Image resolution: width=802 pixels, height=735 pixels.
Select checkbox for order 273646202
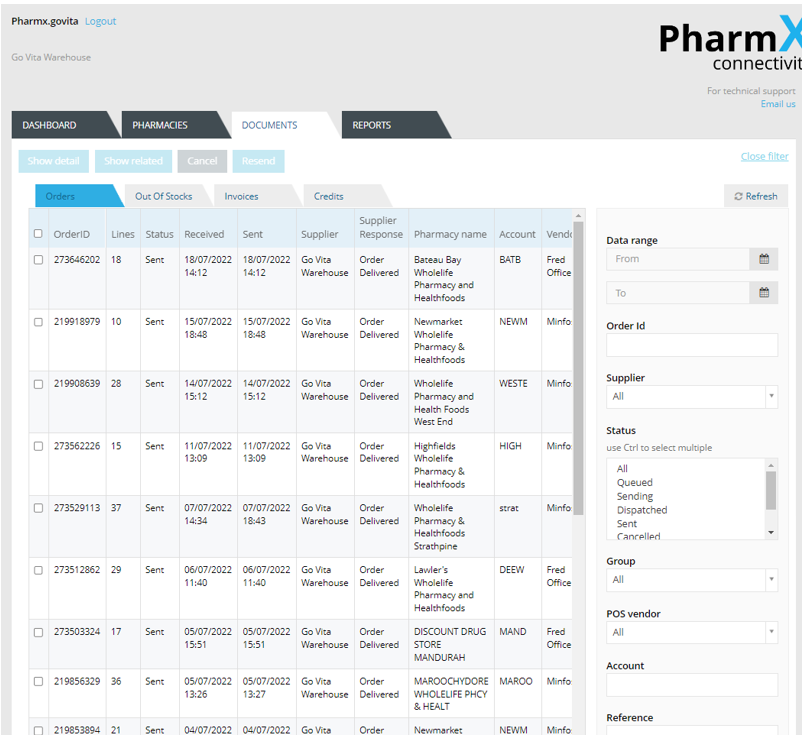(x=38, y=260)
